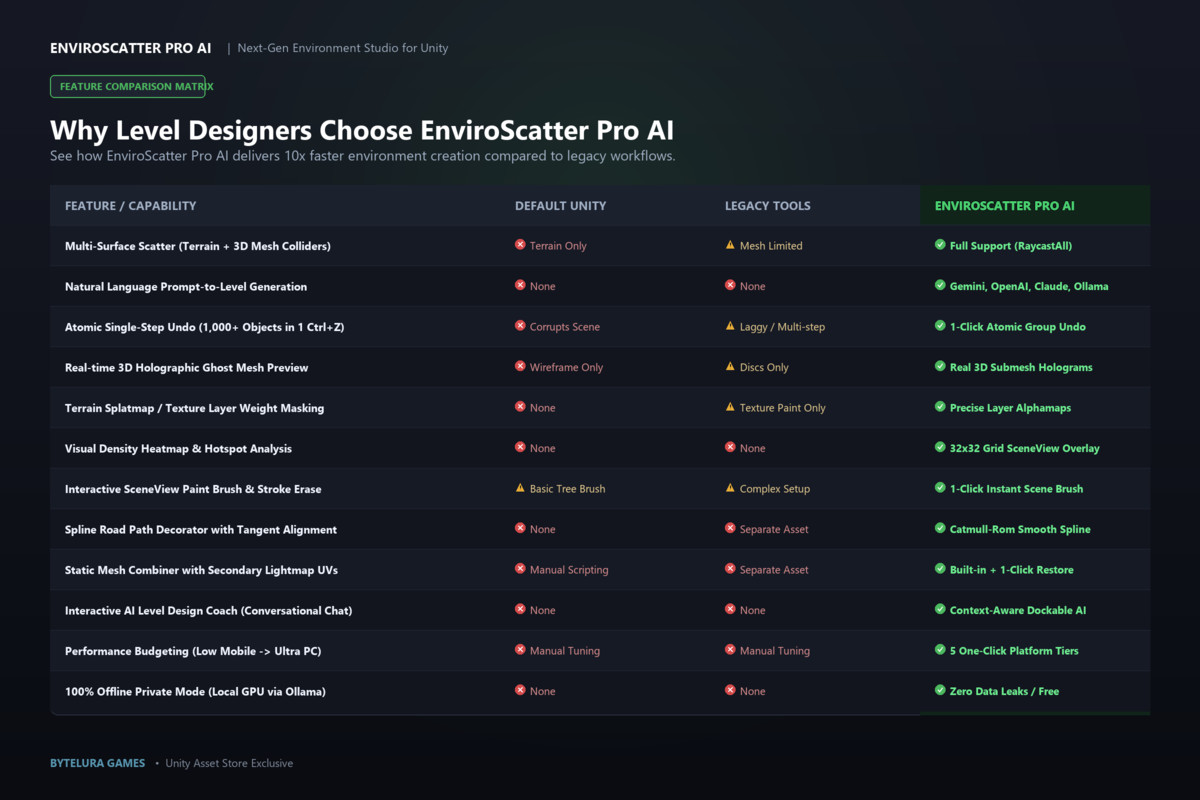Click the "ENVIROSCATTER PRO AI" logo text in the header
The height and width of the screenshot is (800, 1200).
click(131, 48)
